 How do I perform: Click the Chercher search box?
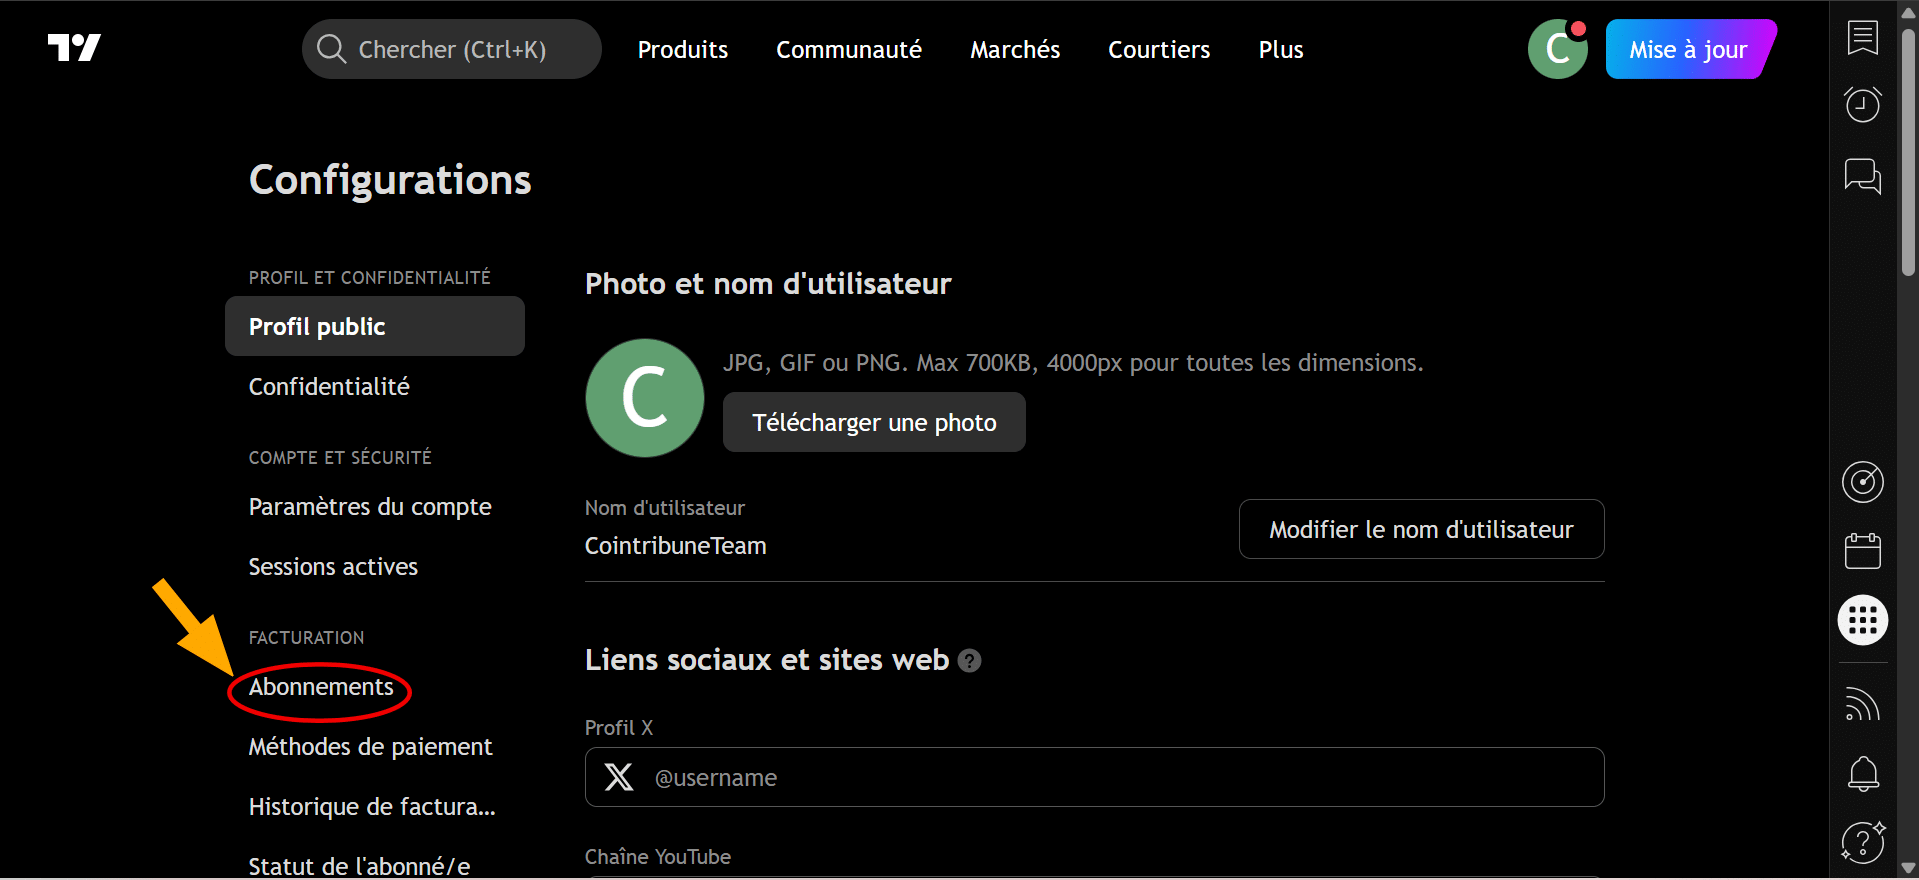pyautogui.click(x=452, y=50)
